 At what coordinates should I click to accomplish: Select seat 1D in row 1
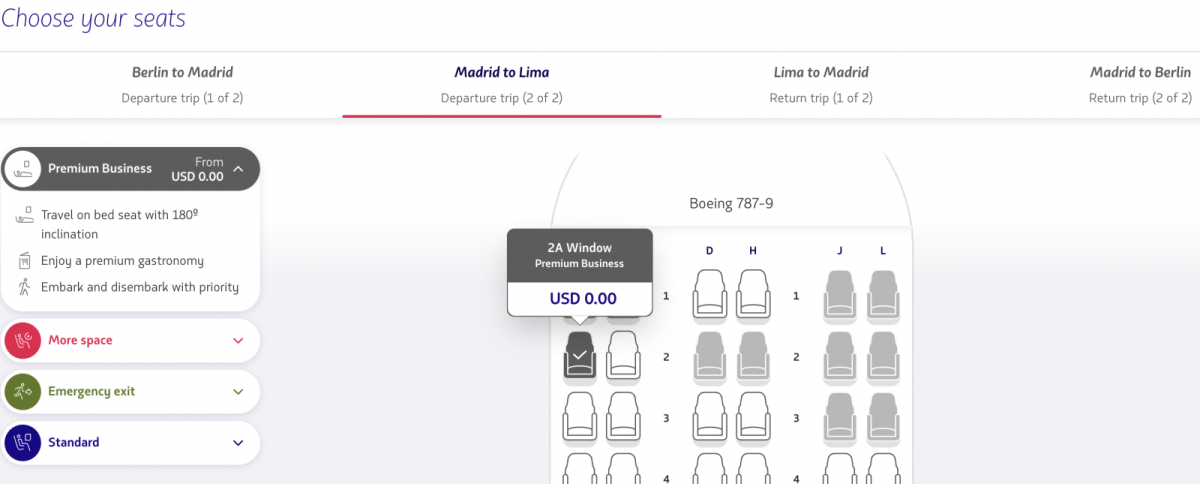(711, 294)
